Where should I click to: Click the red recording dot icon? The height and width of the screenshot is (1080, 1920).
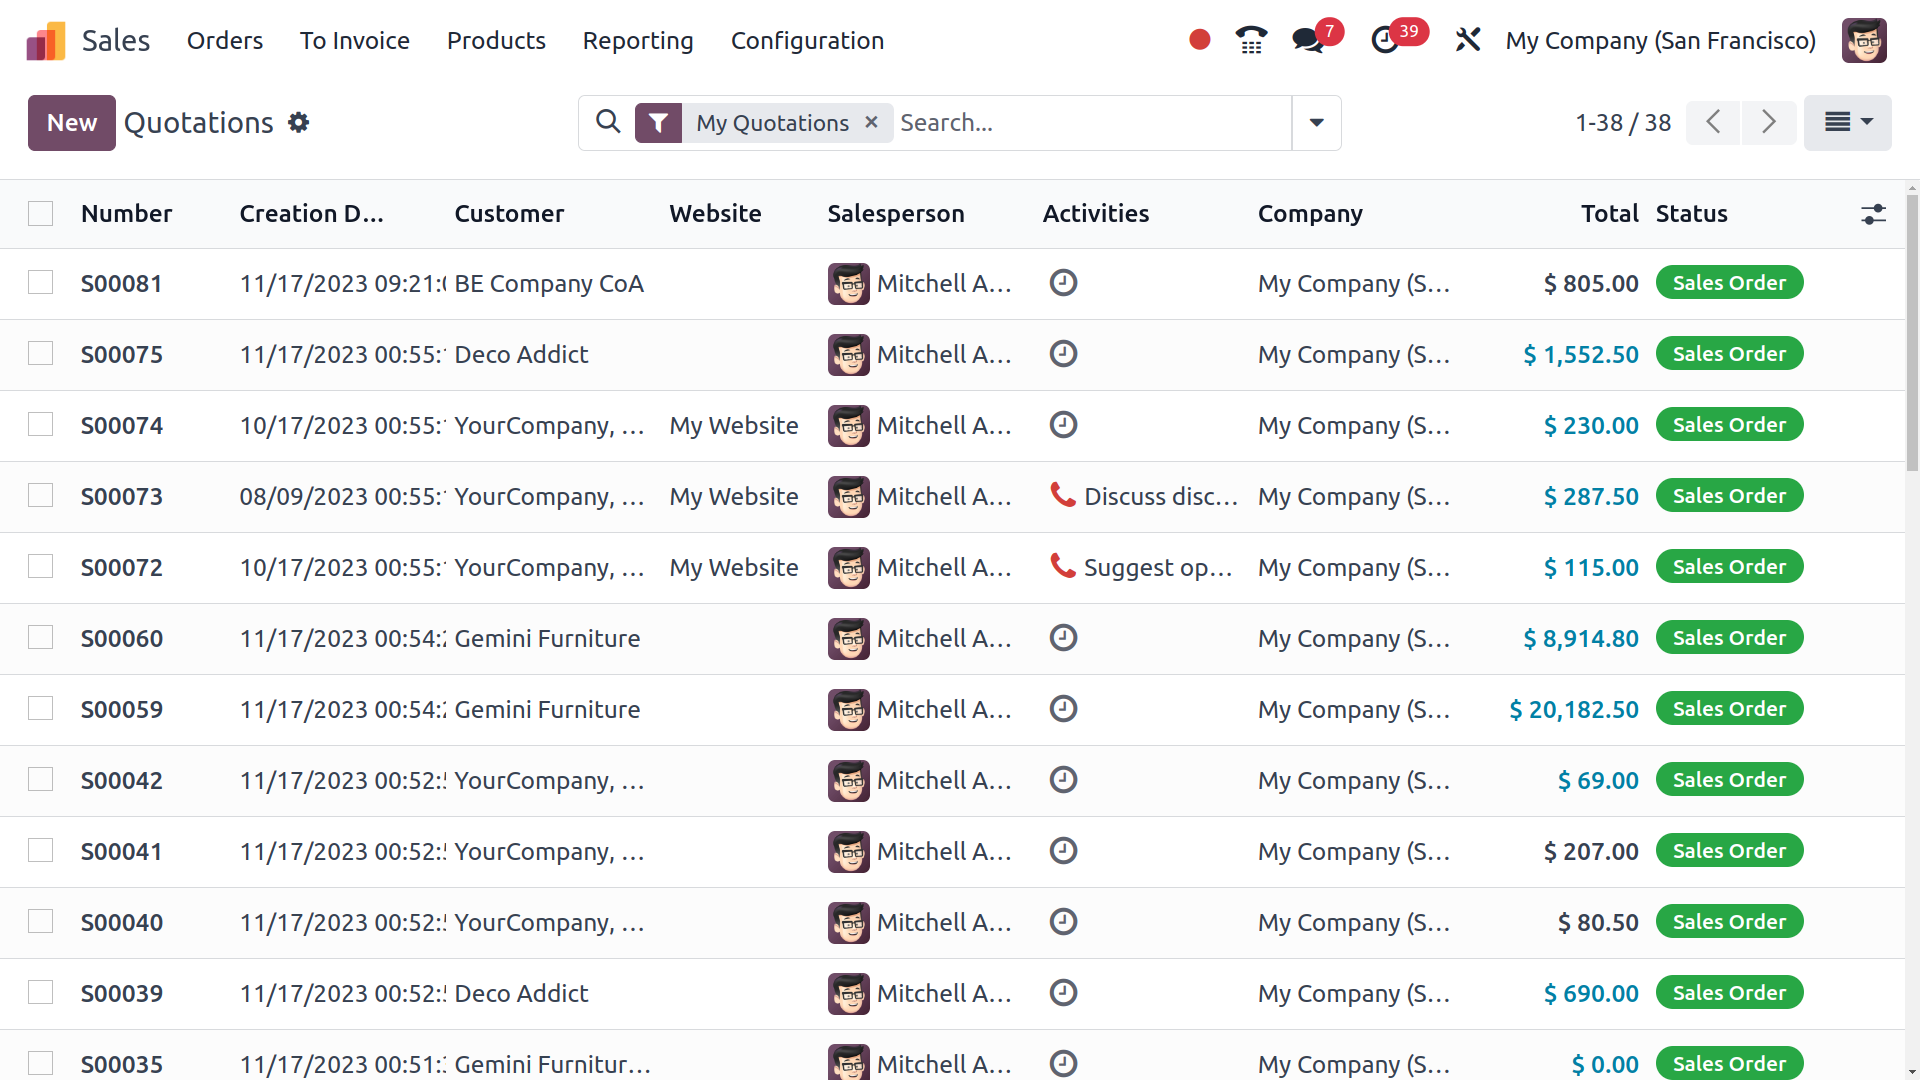pyautogui.click(x=1200, y=40)
